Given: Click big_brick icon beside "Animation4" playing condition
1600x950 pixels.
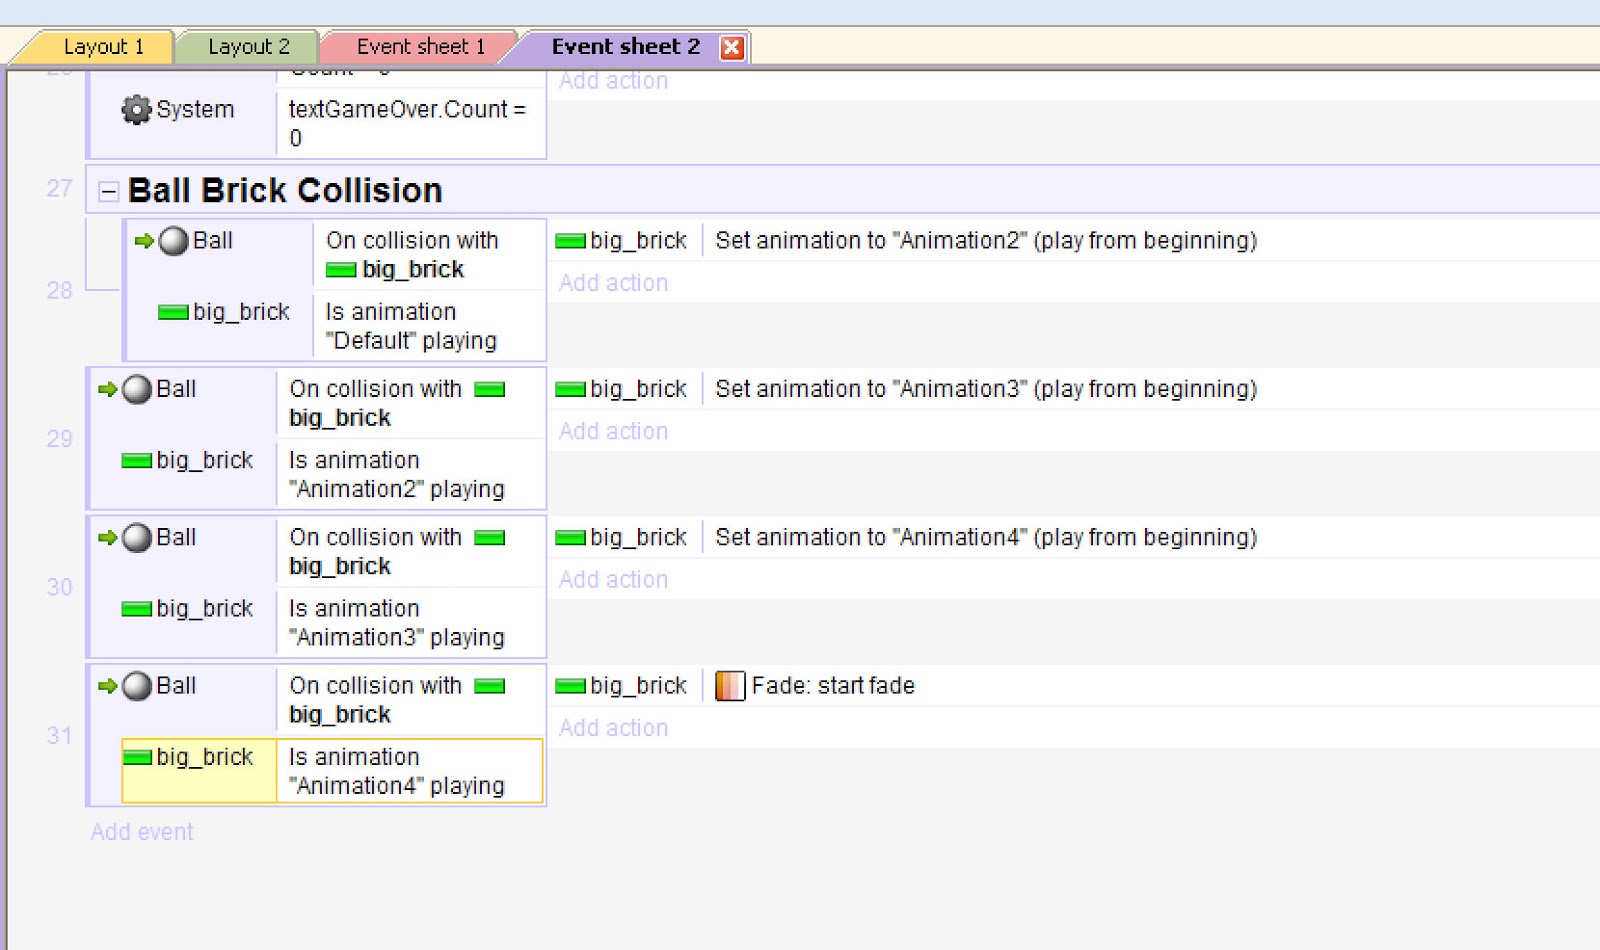Looking at the screenshot, I should coord(137,758).
